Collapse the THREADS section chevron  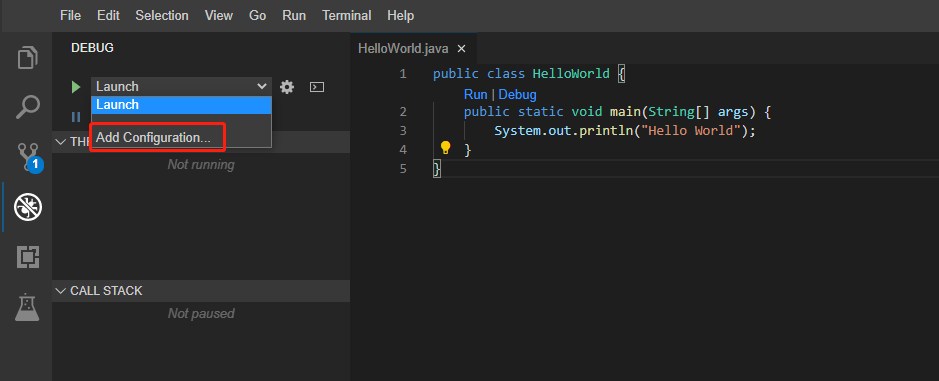[x=60, y=141]
